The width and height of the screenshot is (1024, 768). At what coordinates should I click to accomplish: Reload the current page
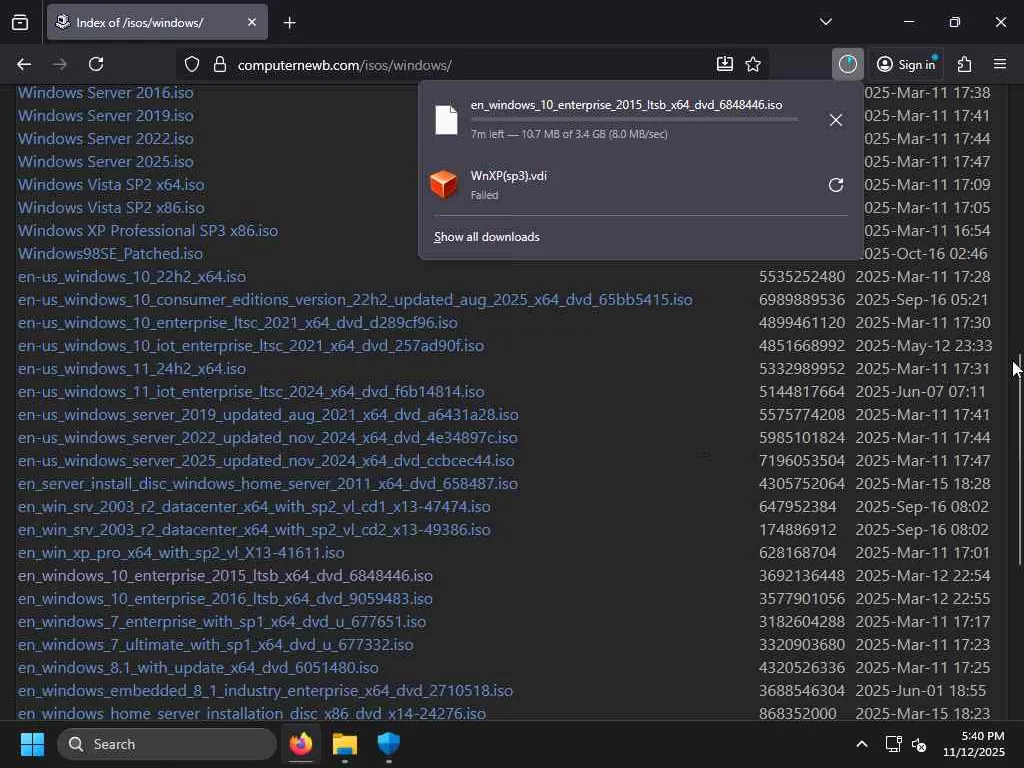coord(96,64)
